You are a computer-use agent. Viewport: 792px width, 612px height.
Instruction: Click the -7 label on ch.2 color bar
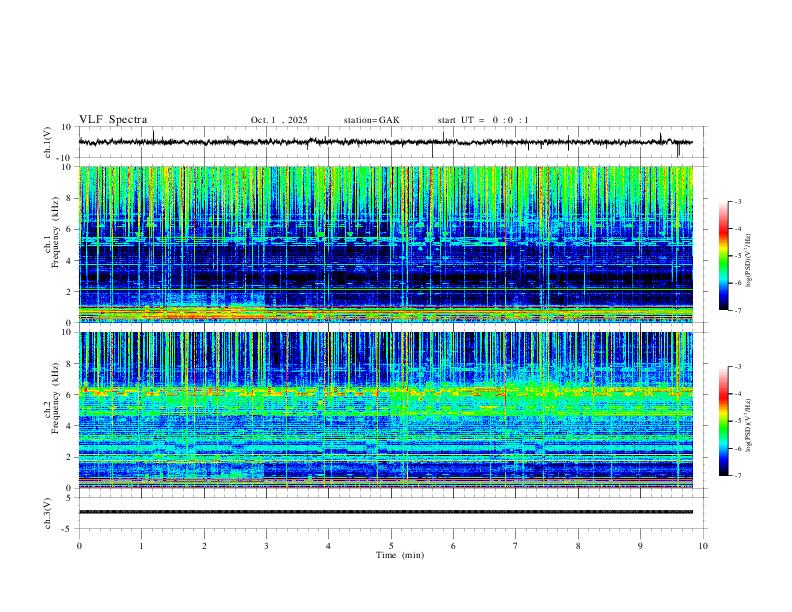[738, 476]
